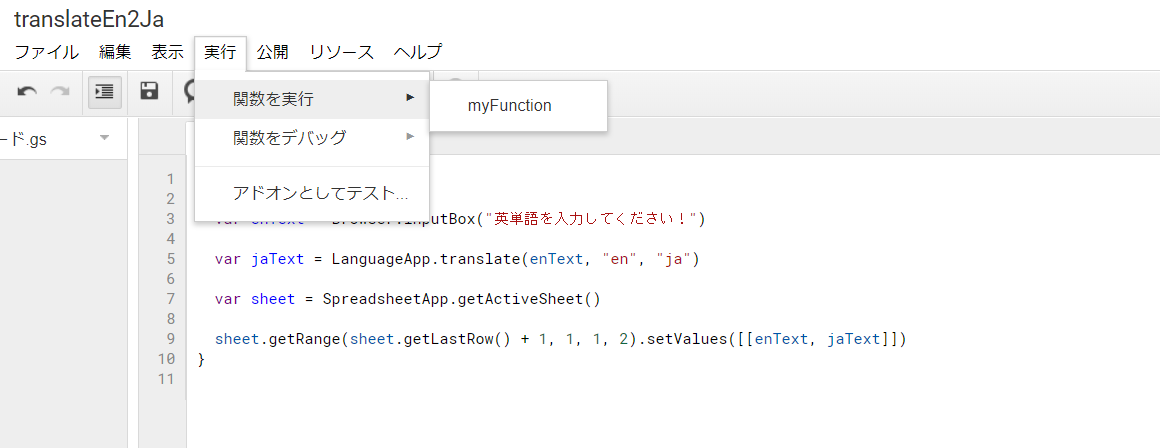Run myFunction from the submenu
Screen dimensions: 1160x448
pyautogui.click(x=509, y=105)
